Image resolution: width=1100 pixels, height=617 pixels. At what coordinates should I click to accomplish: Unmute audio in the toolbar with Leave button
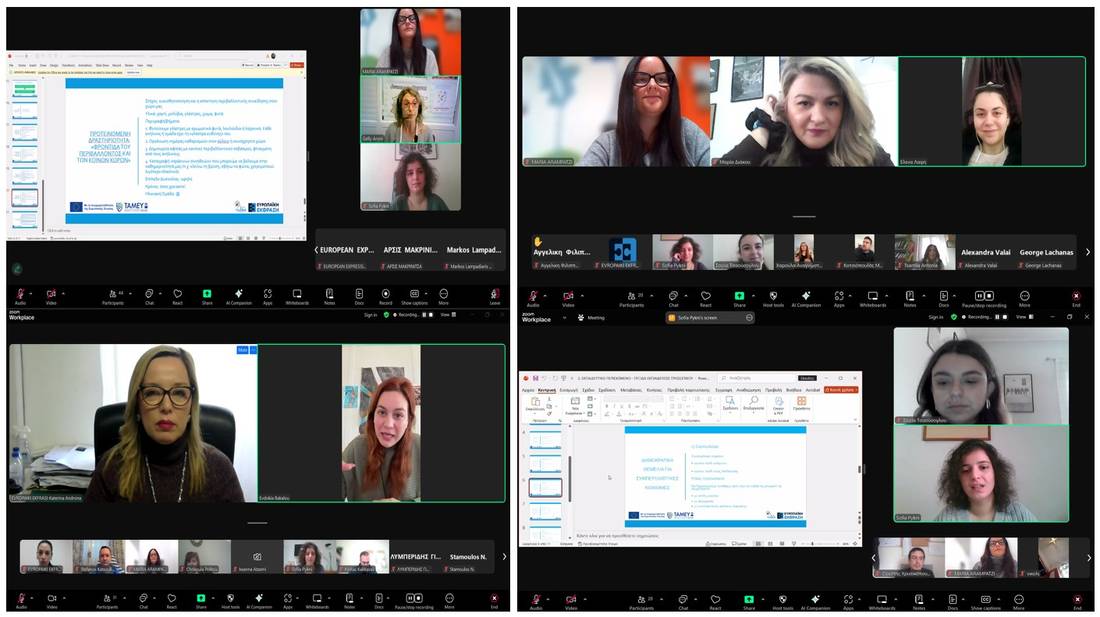(x=19, y=294)
